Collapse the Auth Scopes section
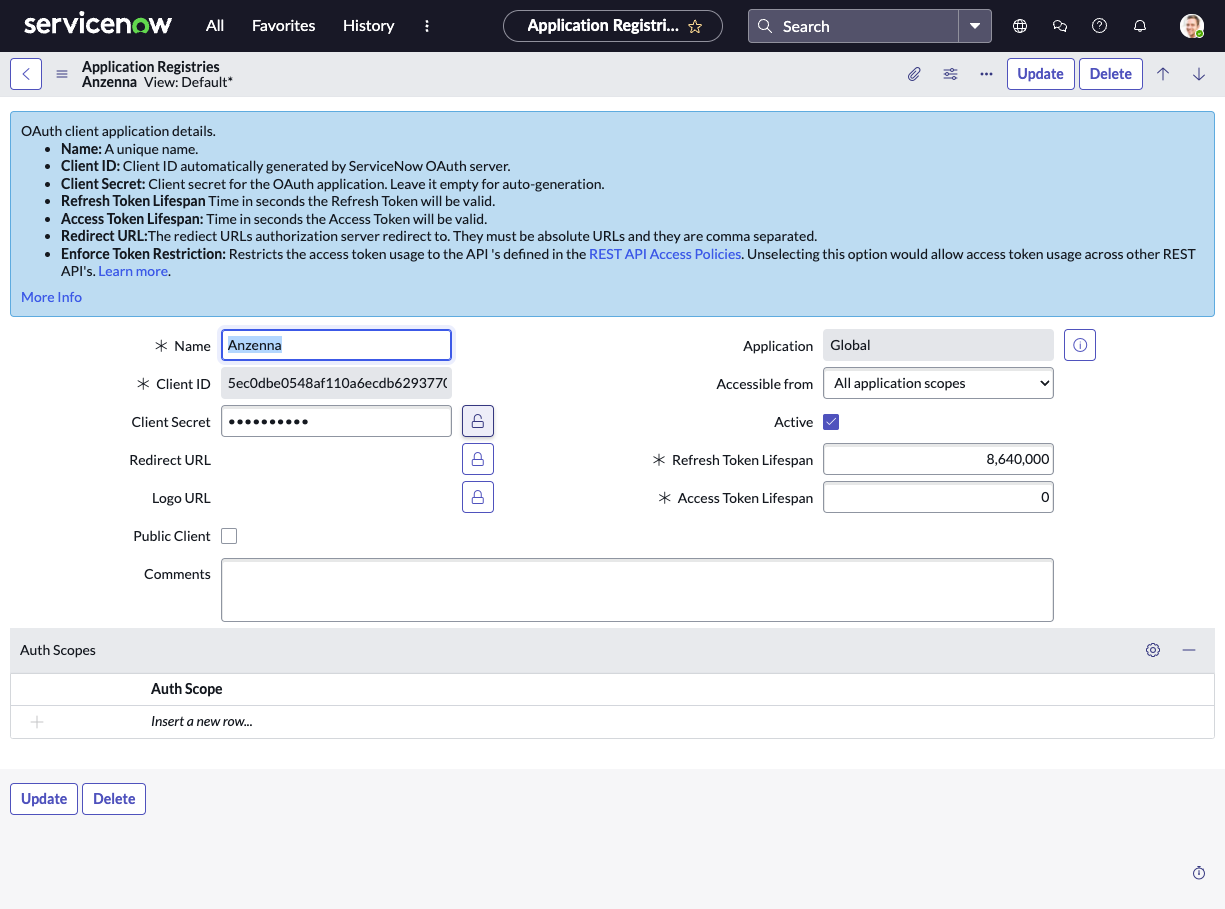Viewport: 1225px width, 909px height. coord(1189,650)
